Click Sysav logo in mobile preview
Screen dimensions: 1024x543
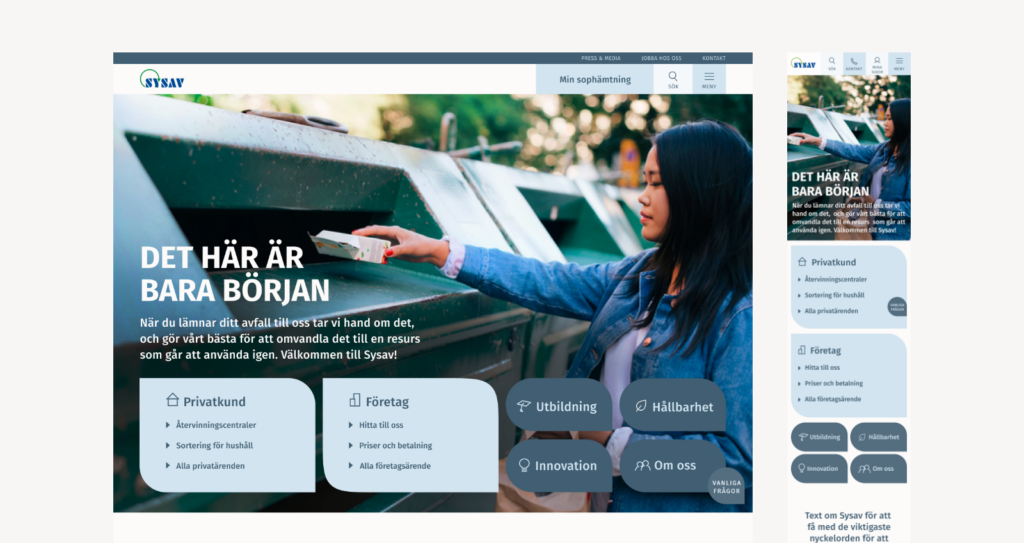click(x=804, y=64)
